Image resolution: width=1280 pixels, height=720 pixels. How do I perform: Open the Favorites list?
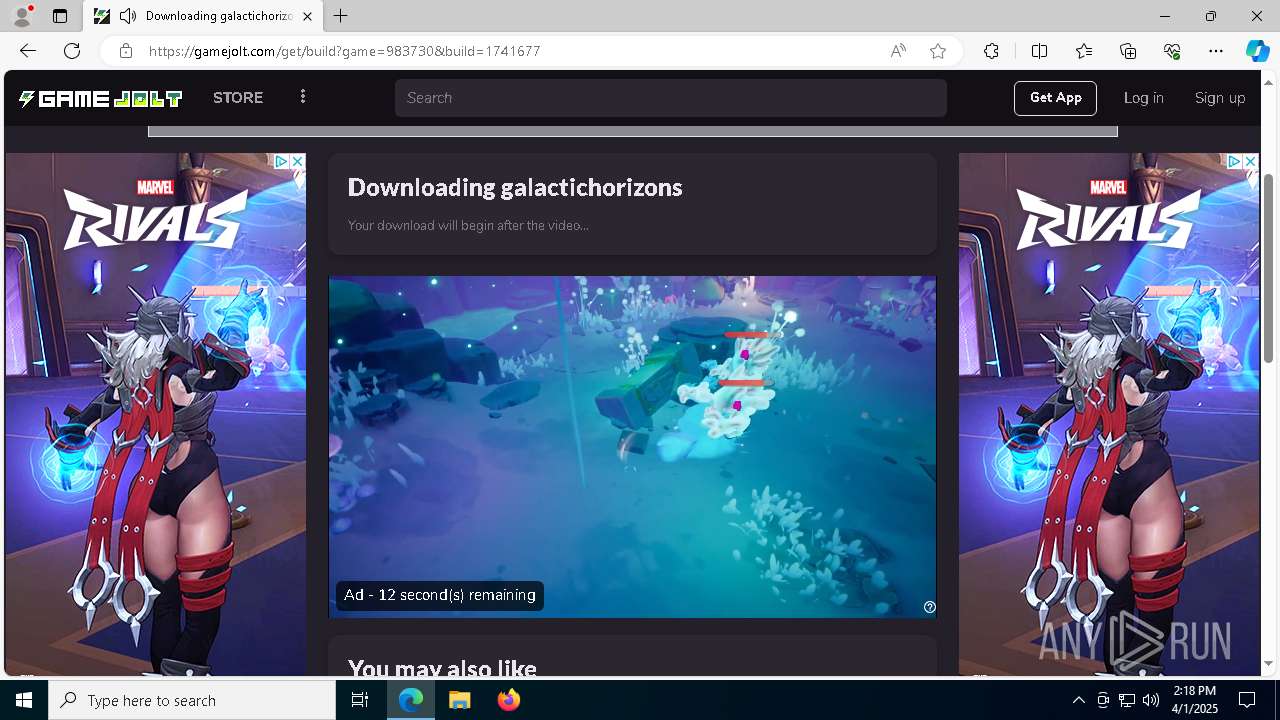coord(1084,51)
